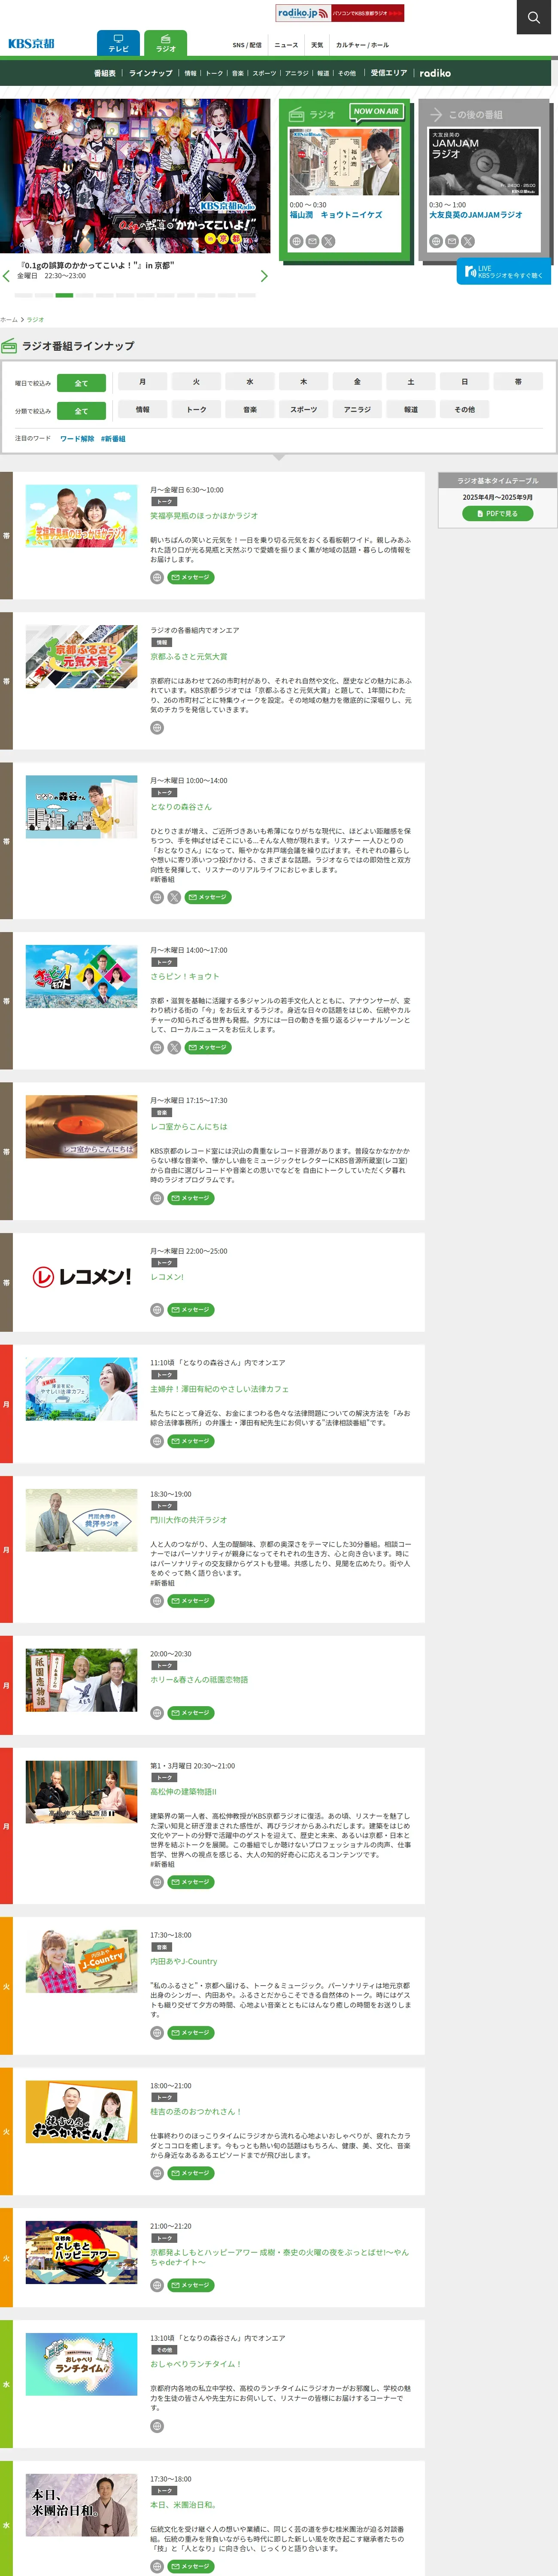
Task: Open globe icon for 門川大作の共汗ラジオ
Action: (157, 1601)
